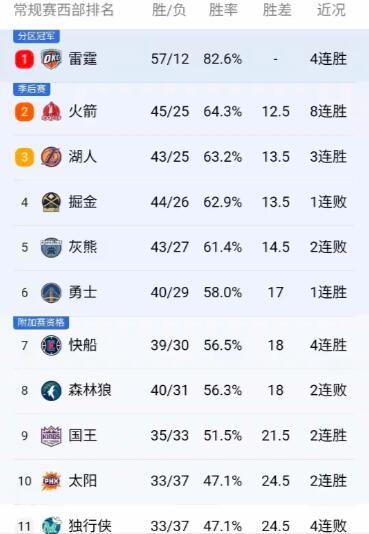Tap the 附加赛资格 label tag
Image resolution: width=369 pixels, height=534 pixels.
[41, 322]
